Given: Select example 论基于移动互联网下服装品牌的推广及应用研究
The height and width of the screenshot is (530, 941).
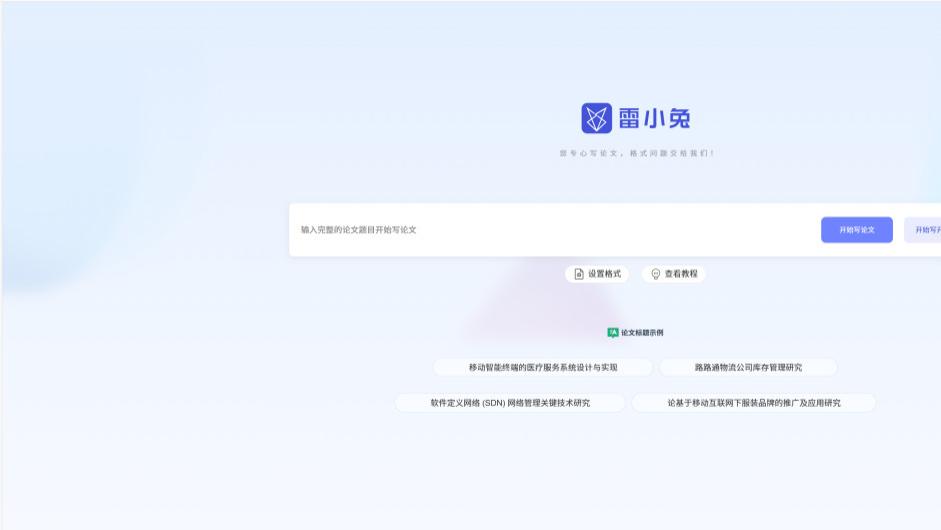Looking at the screenshot, I should (x=754, y=403).
